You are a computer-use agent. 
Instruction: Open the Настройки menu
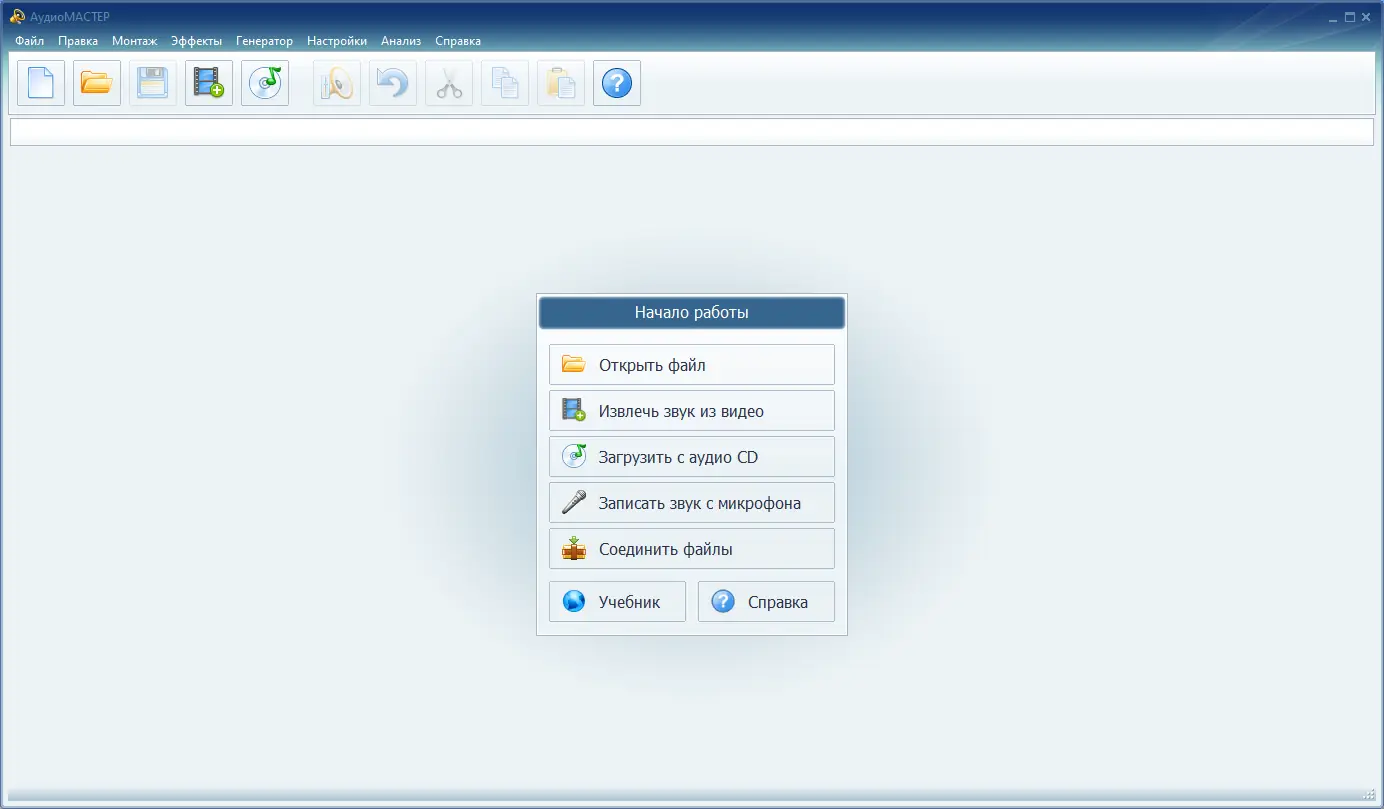coord(337,41)
